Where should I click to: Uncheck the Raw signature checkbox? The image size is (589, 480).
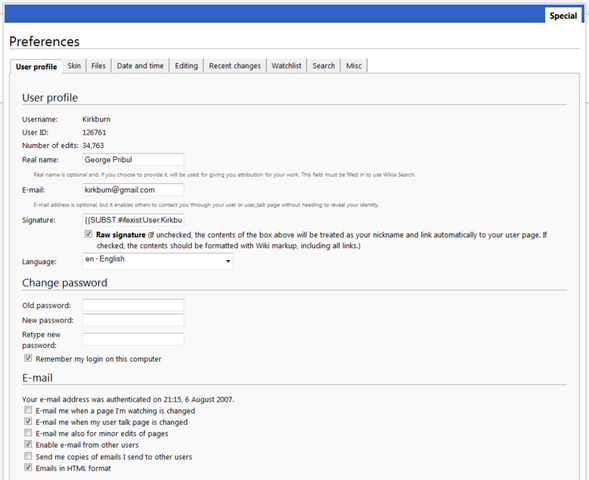click(88, 234)
